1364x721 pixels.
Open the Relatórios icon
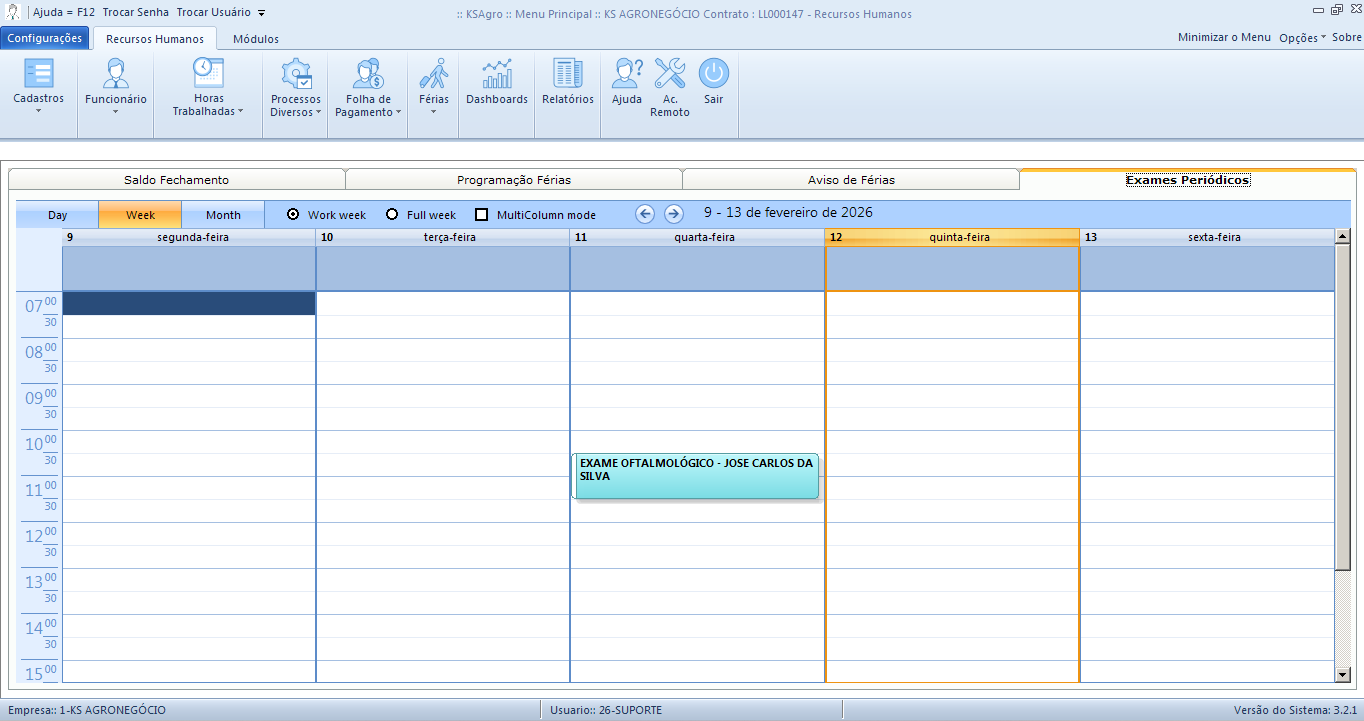tap(567, 74)
